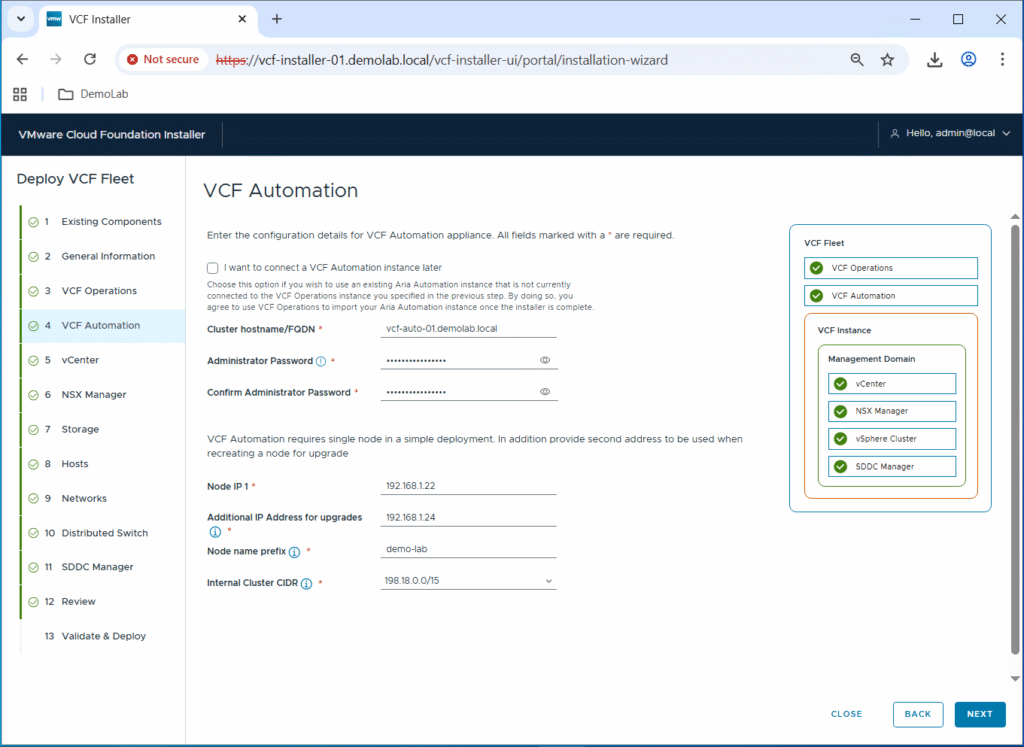This screenshot has width=1024, height=747.
Task: Click into Cluster hostname/FQDN field
Action: coord(468,328)
